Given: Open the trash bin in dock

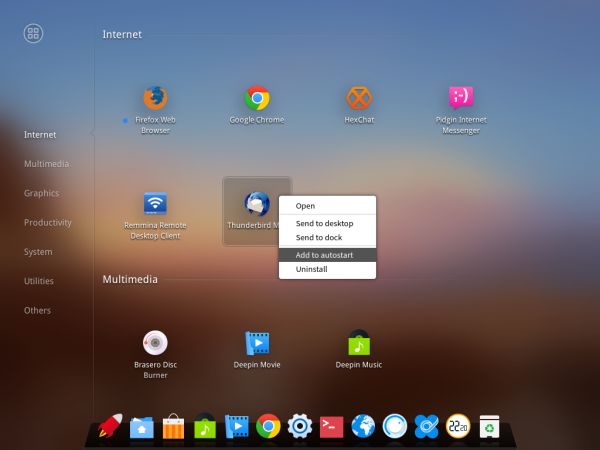Looking at the screenshot, I should click(489, 426).
